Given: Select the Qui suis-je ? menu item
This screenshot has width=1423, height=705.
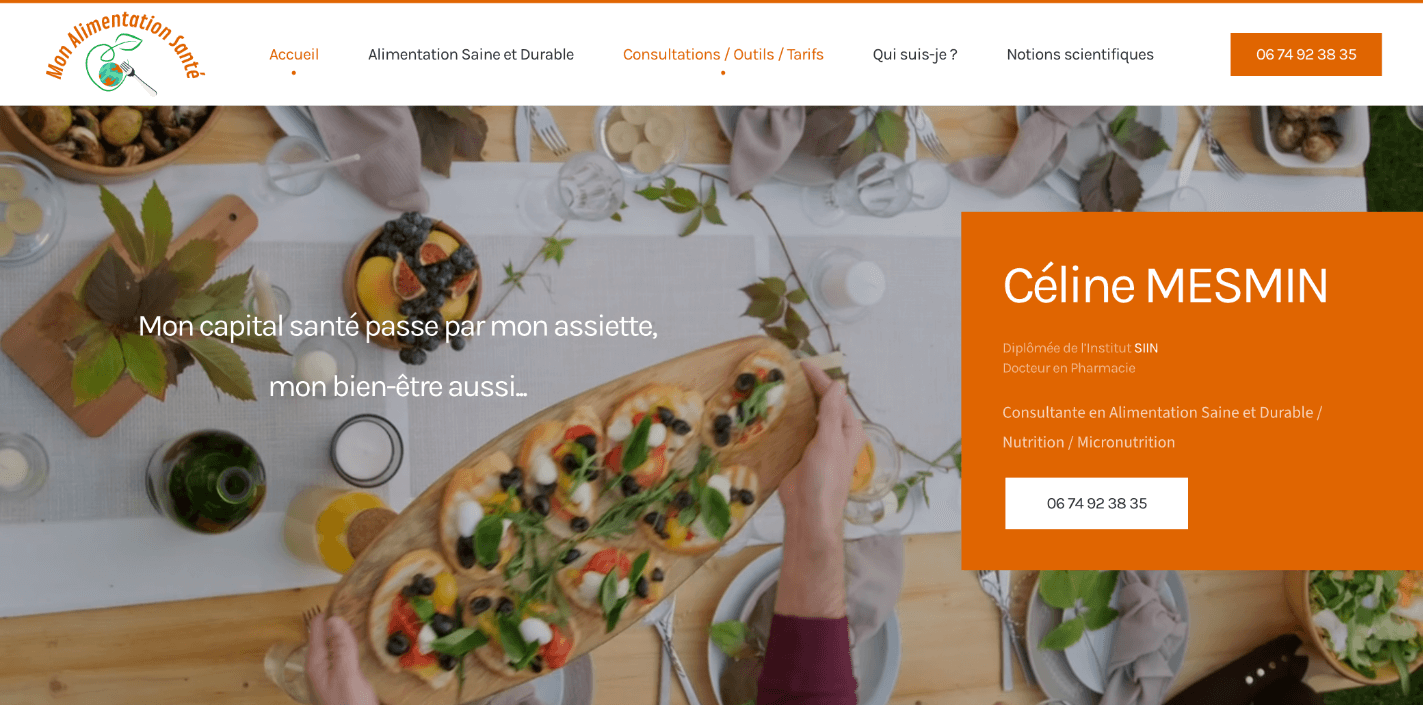Looking at the screenshot, I should (x=915, y=54).
